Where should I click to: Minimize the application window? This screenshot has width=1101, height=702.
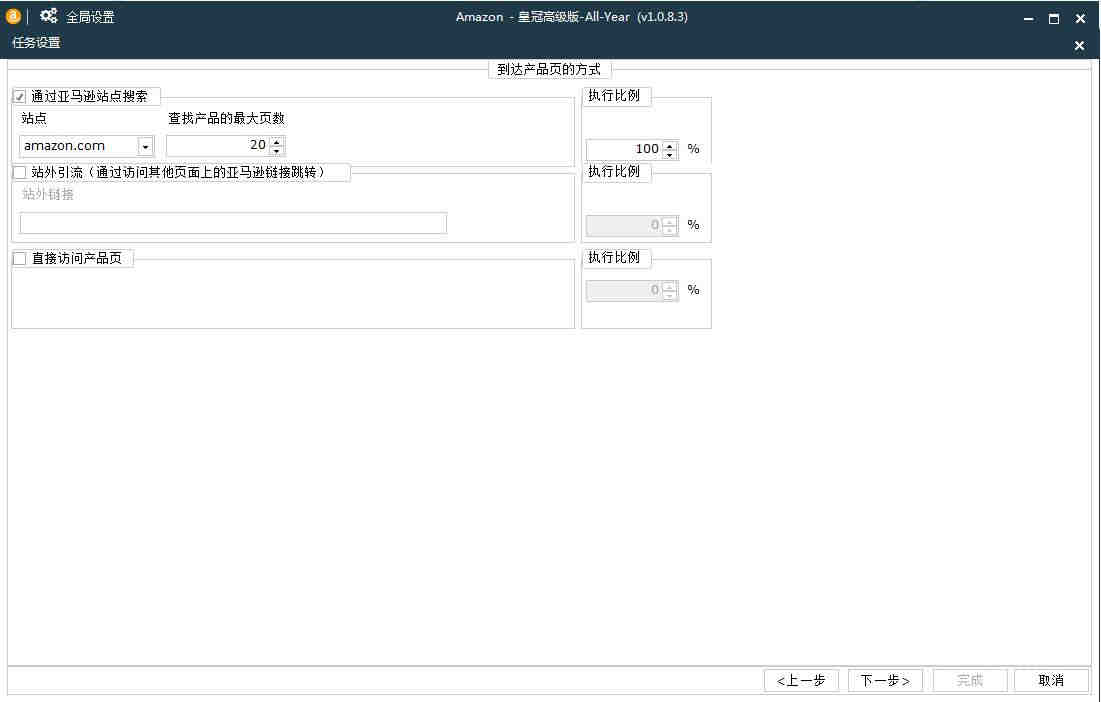pyautogui.click(x=1029, y=19)
